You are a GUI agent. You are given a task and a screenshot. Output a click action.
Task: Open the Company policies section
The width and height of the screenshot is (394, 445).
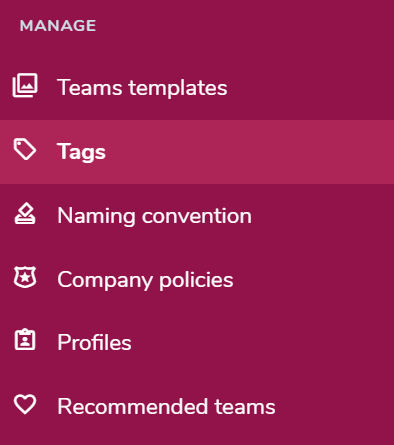pyautogui.click(x=197, y=279)
